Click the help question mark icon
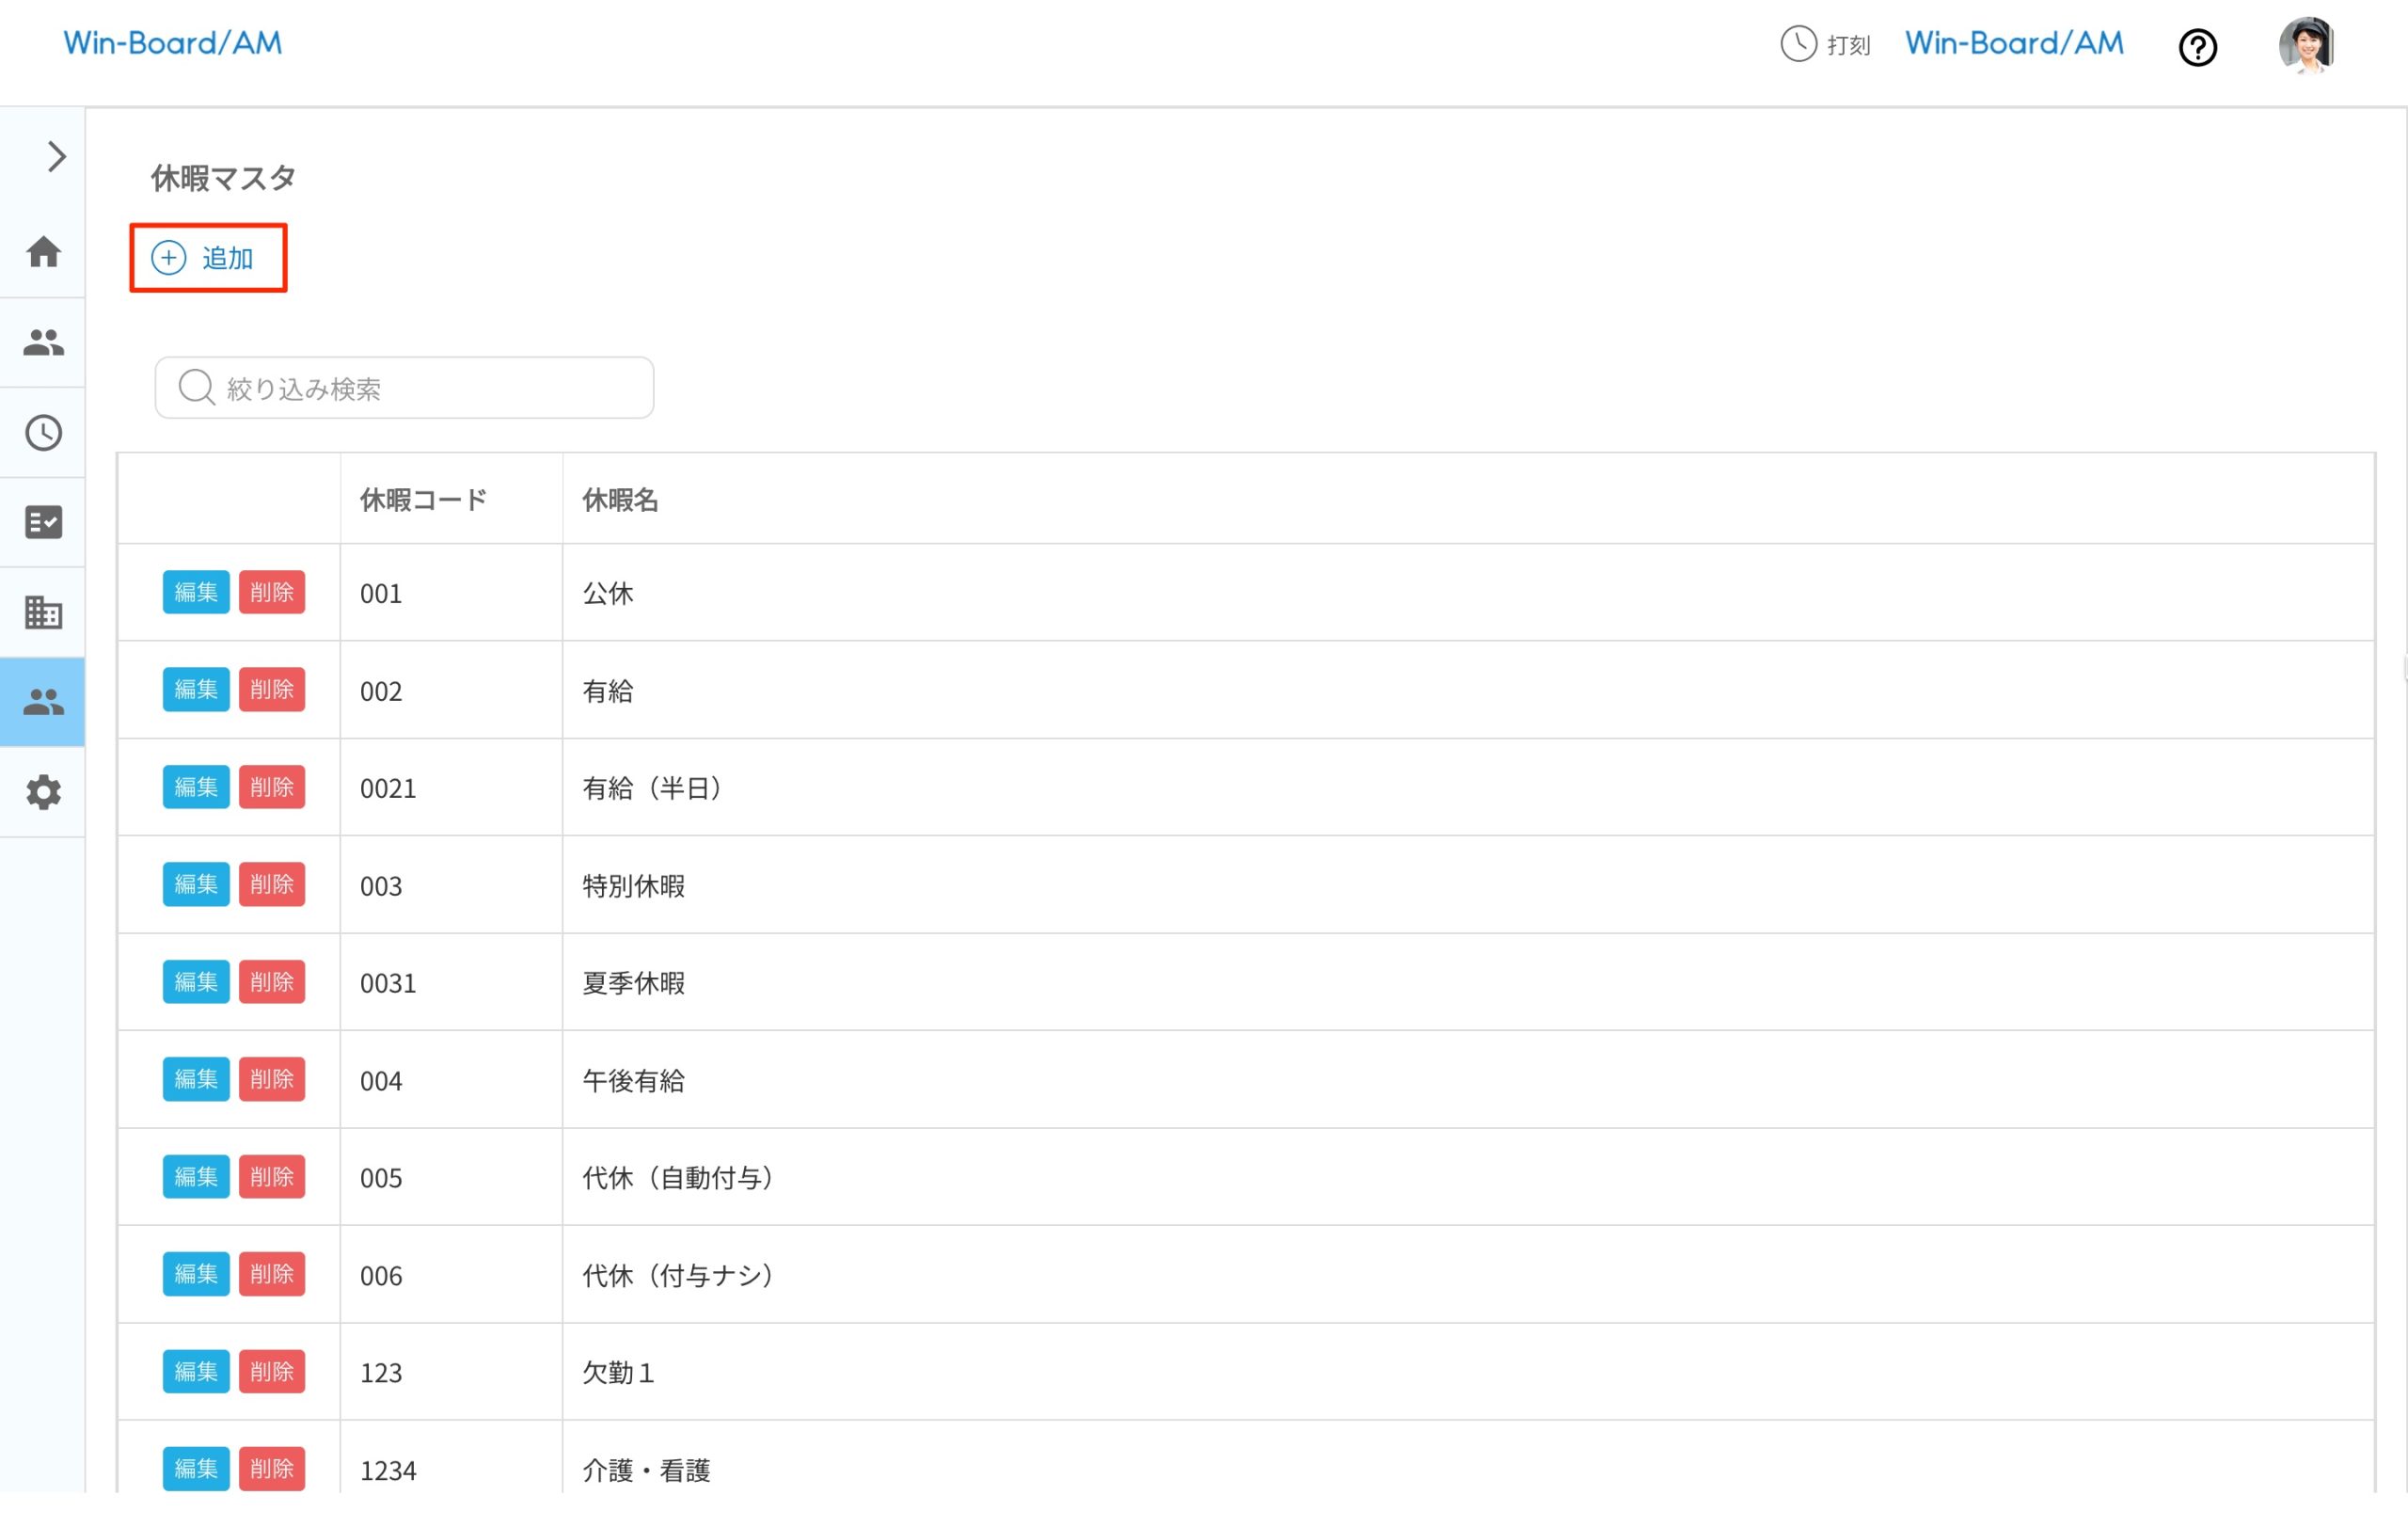Viewport: 2408px width, 1527px height. pyautogui.click(x=2197, y=47)
